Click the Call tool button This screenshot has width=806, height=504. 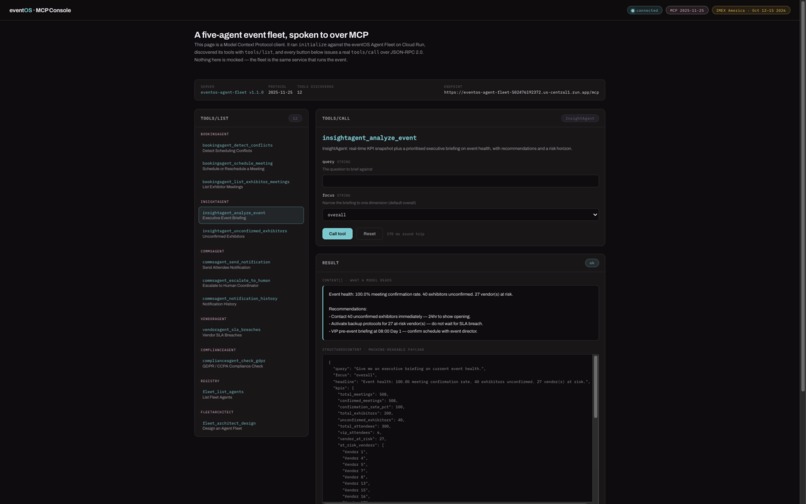point(337,233)
